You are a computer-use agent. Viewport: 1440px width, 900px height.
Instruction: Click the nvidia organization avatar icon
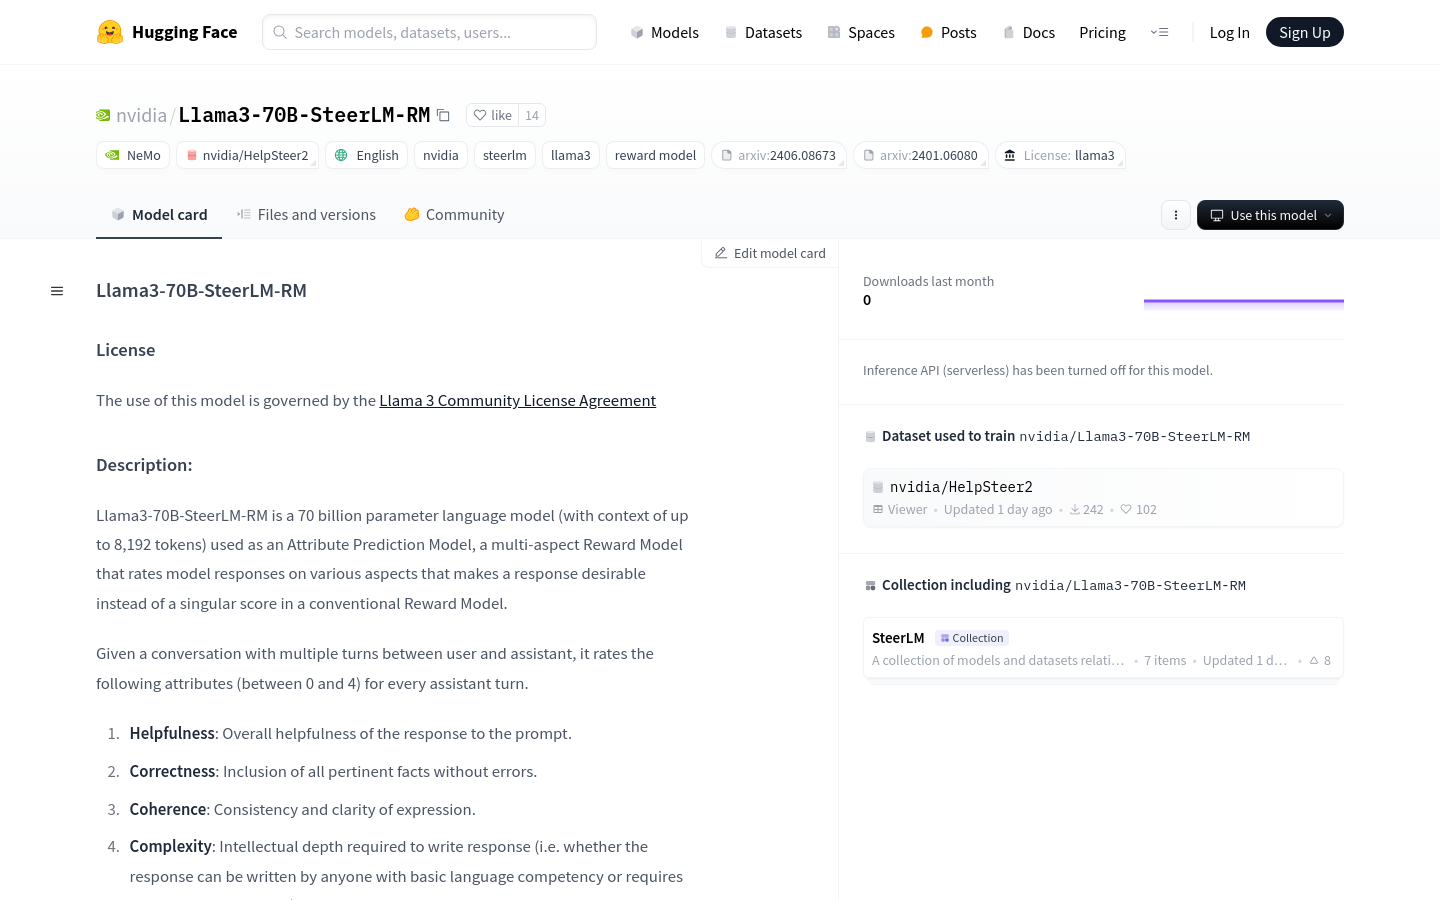coord(103,115)
